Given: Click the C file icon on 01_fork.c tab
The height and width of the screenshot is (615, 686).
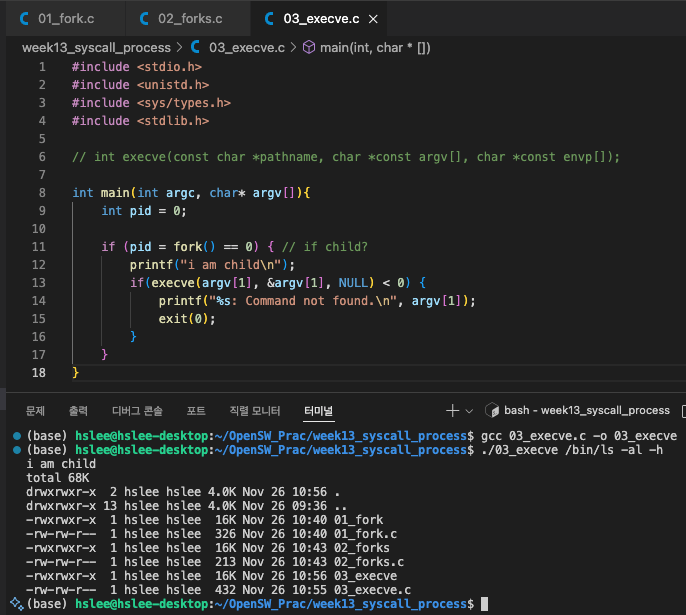Looking at the screenshot, I should [22, 19].
